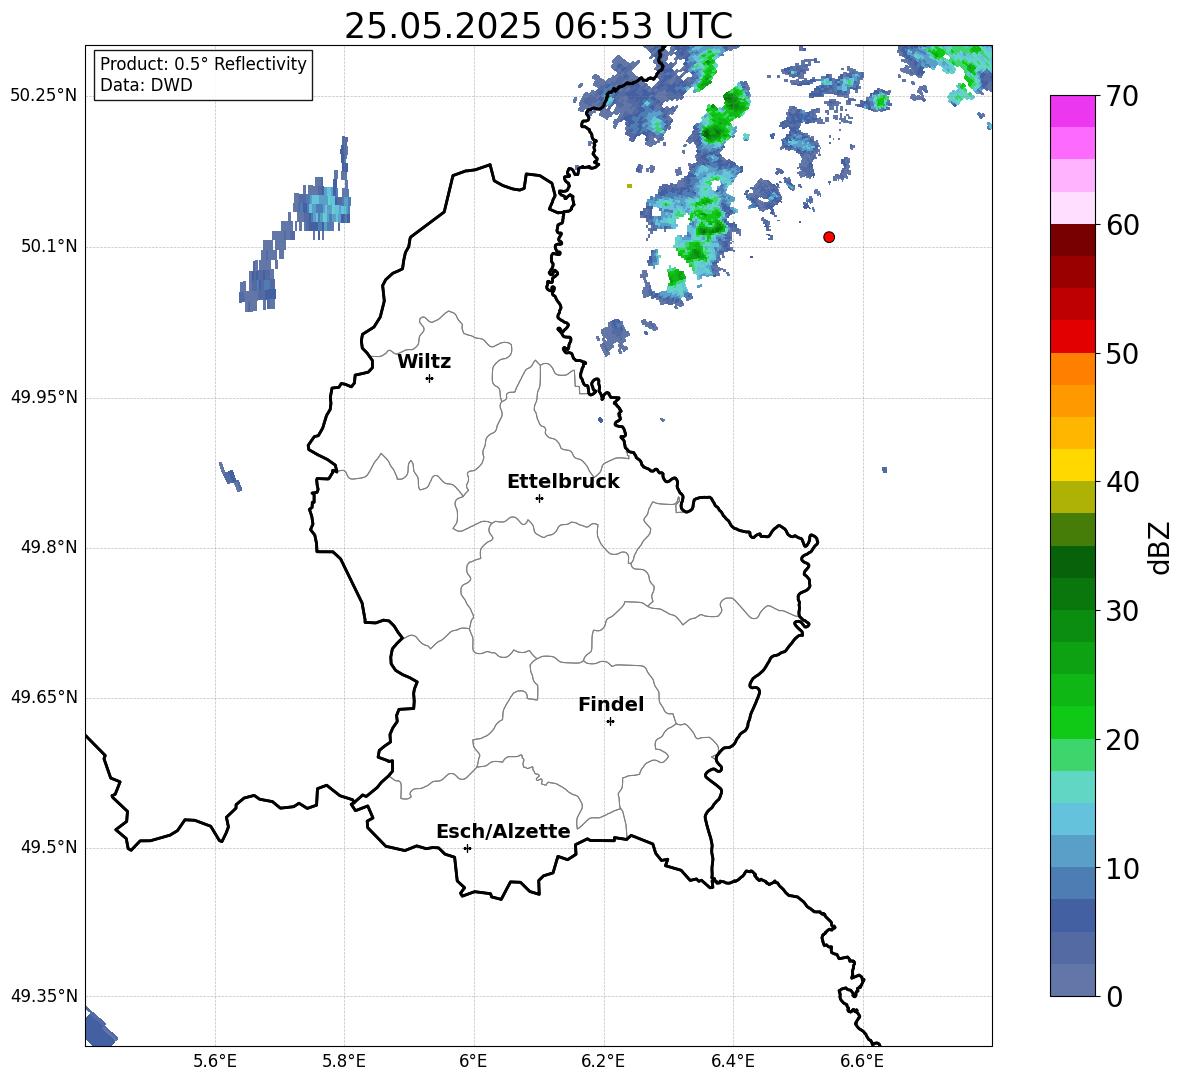
Task: Click the 6.2°E longitude label
Action: point(603,1061)
